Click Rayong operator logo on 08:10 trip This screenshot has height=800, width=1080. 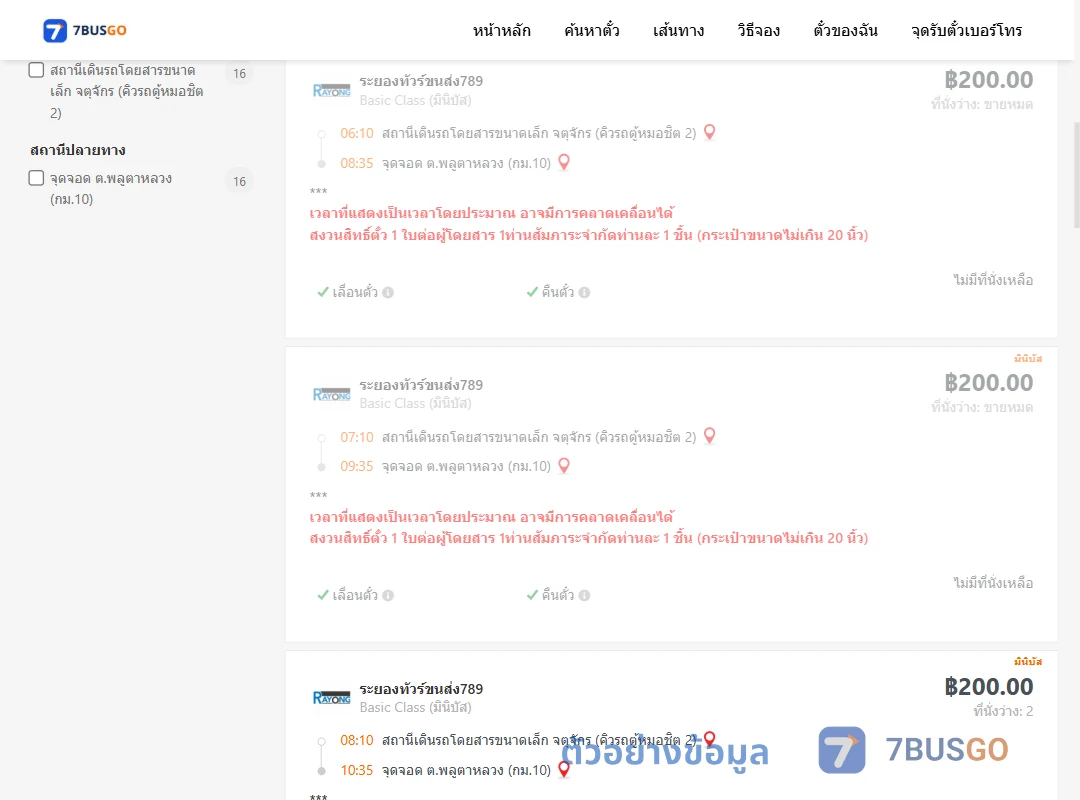pos(331,697)
